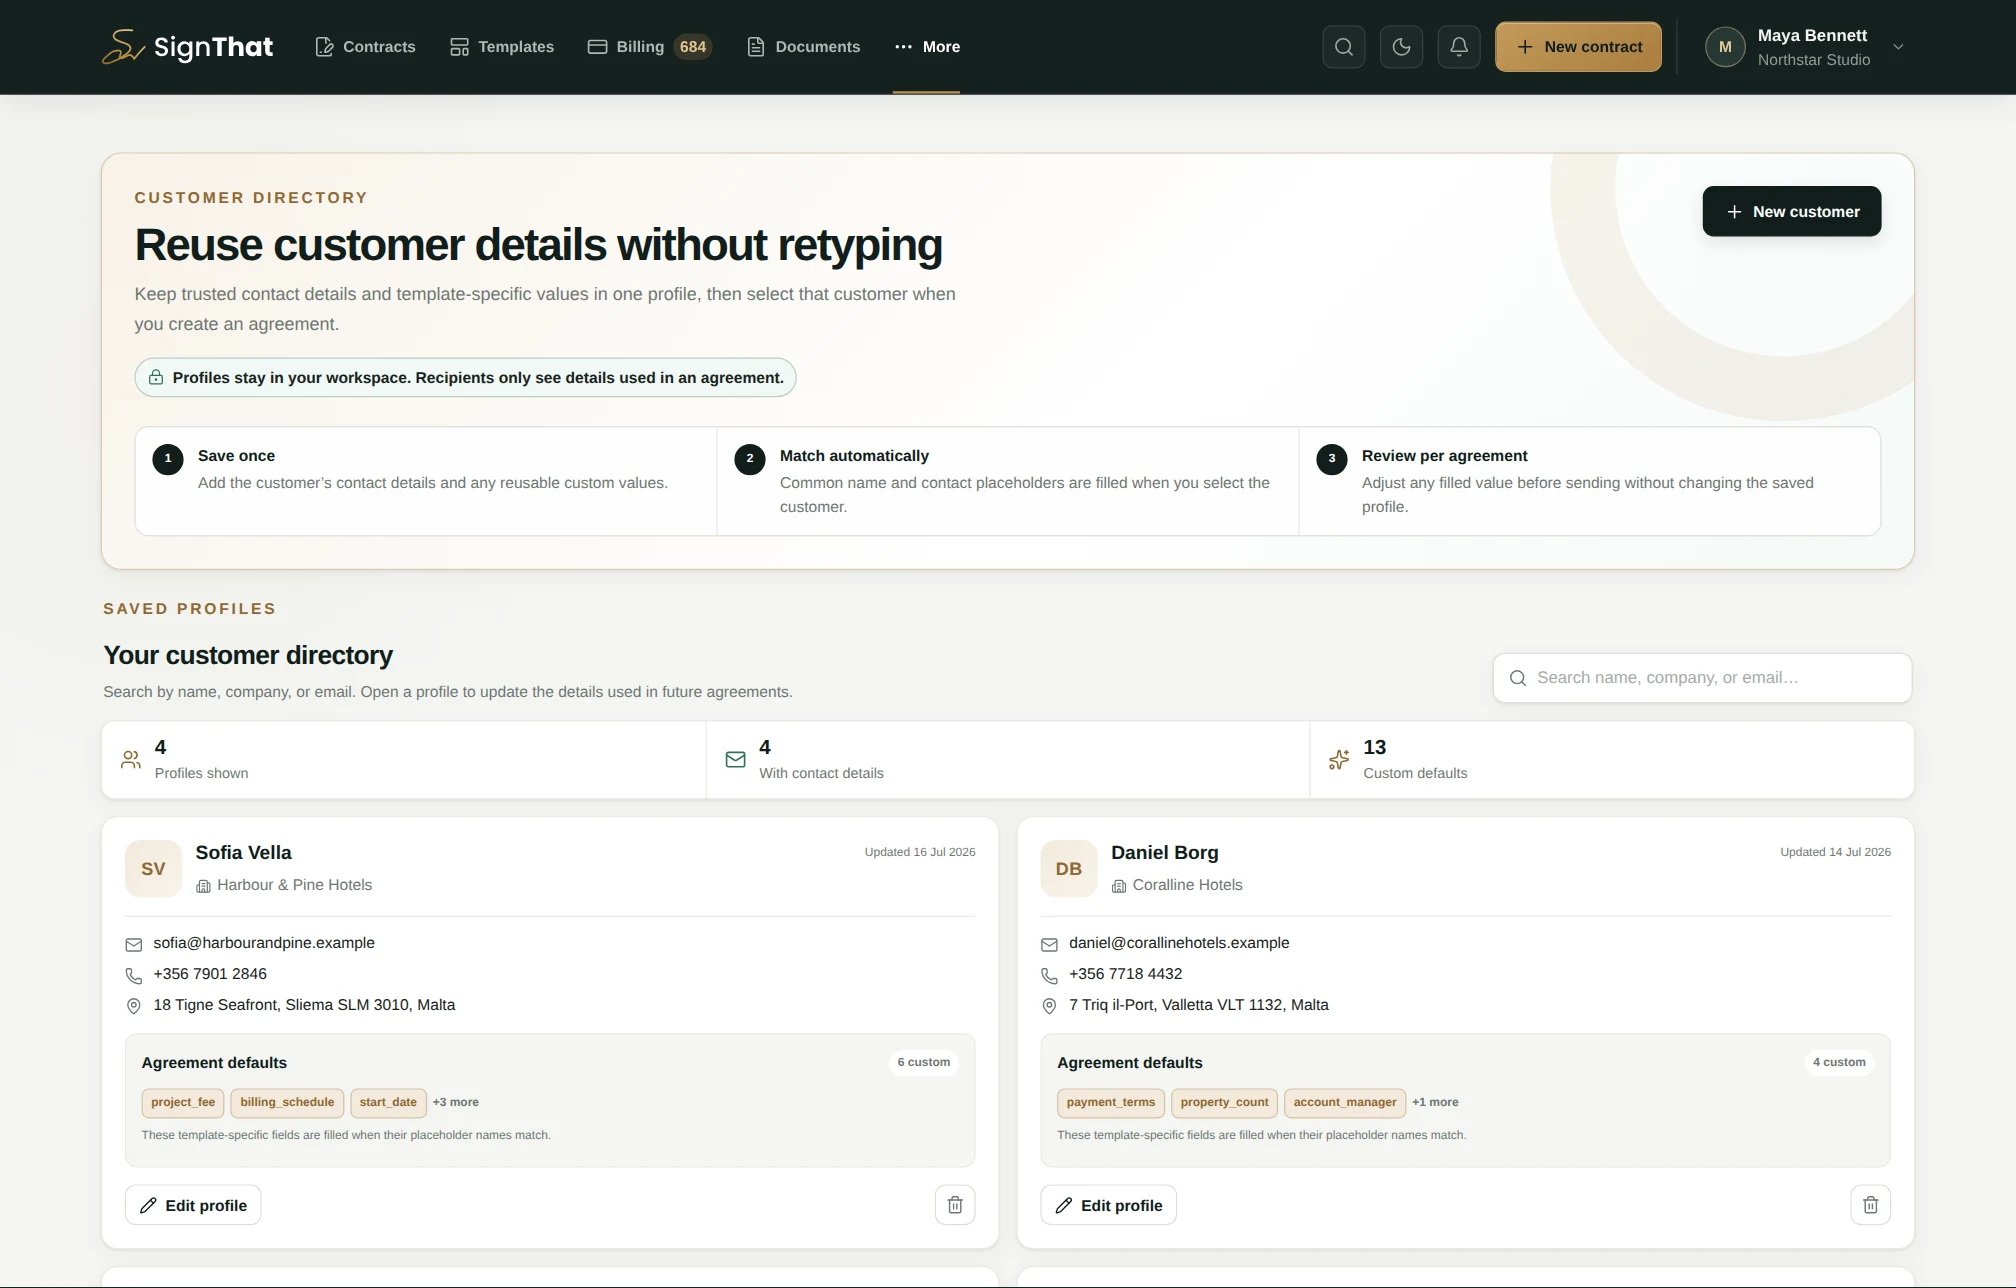Click the Updated 14 Jul 2026 label
The height and width of the screenshot is (1288, 2016).
point(1835,852)
